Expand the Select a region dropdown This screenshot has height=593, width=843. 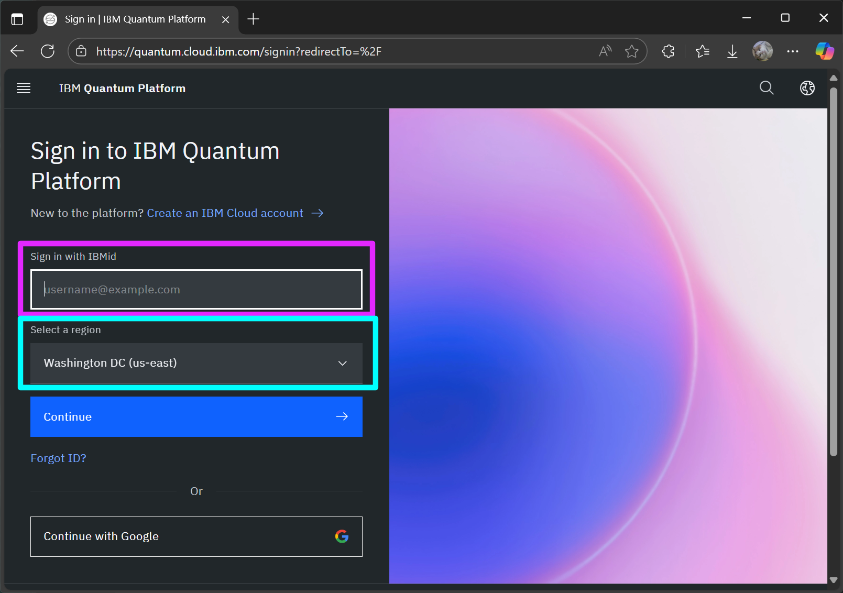pos(196,363)
